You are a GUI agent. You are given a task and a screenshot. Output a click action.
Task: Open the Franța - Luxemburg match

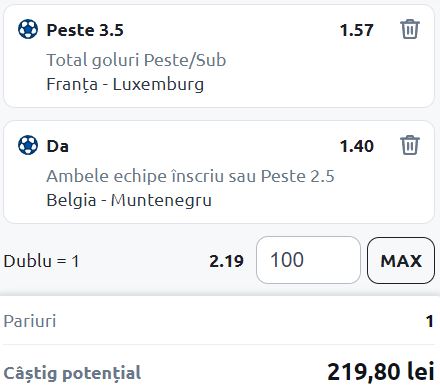click(125, 84)
